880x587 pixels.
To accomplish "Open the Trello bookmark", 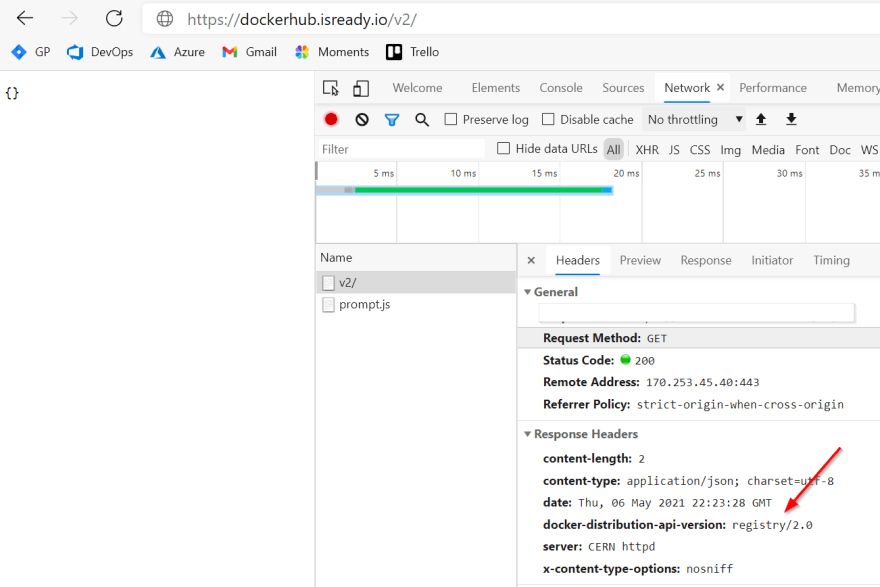I will click(412, 52).
